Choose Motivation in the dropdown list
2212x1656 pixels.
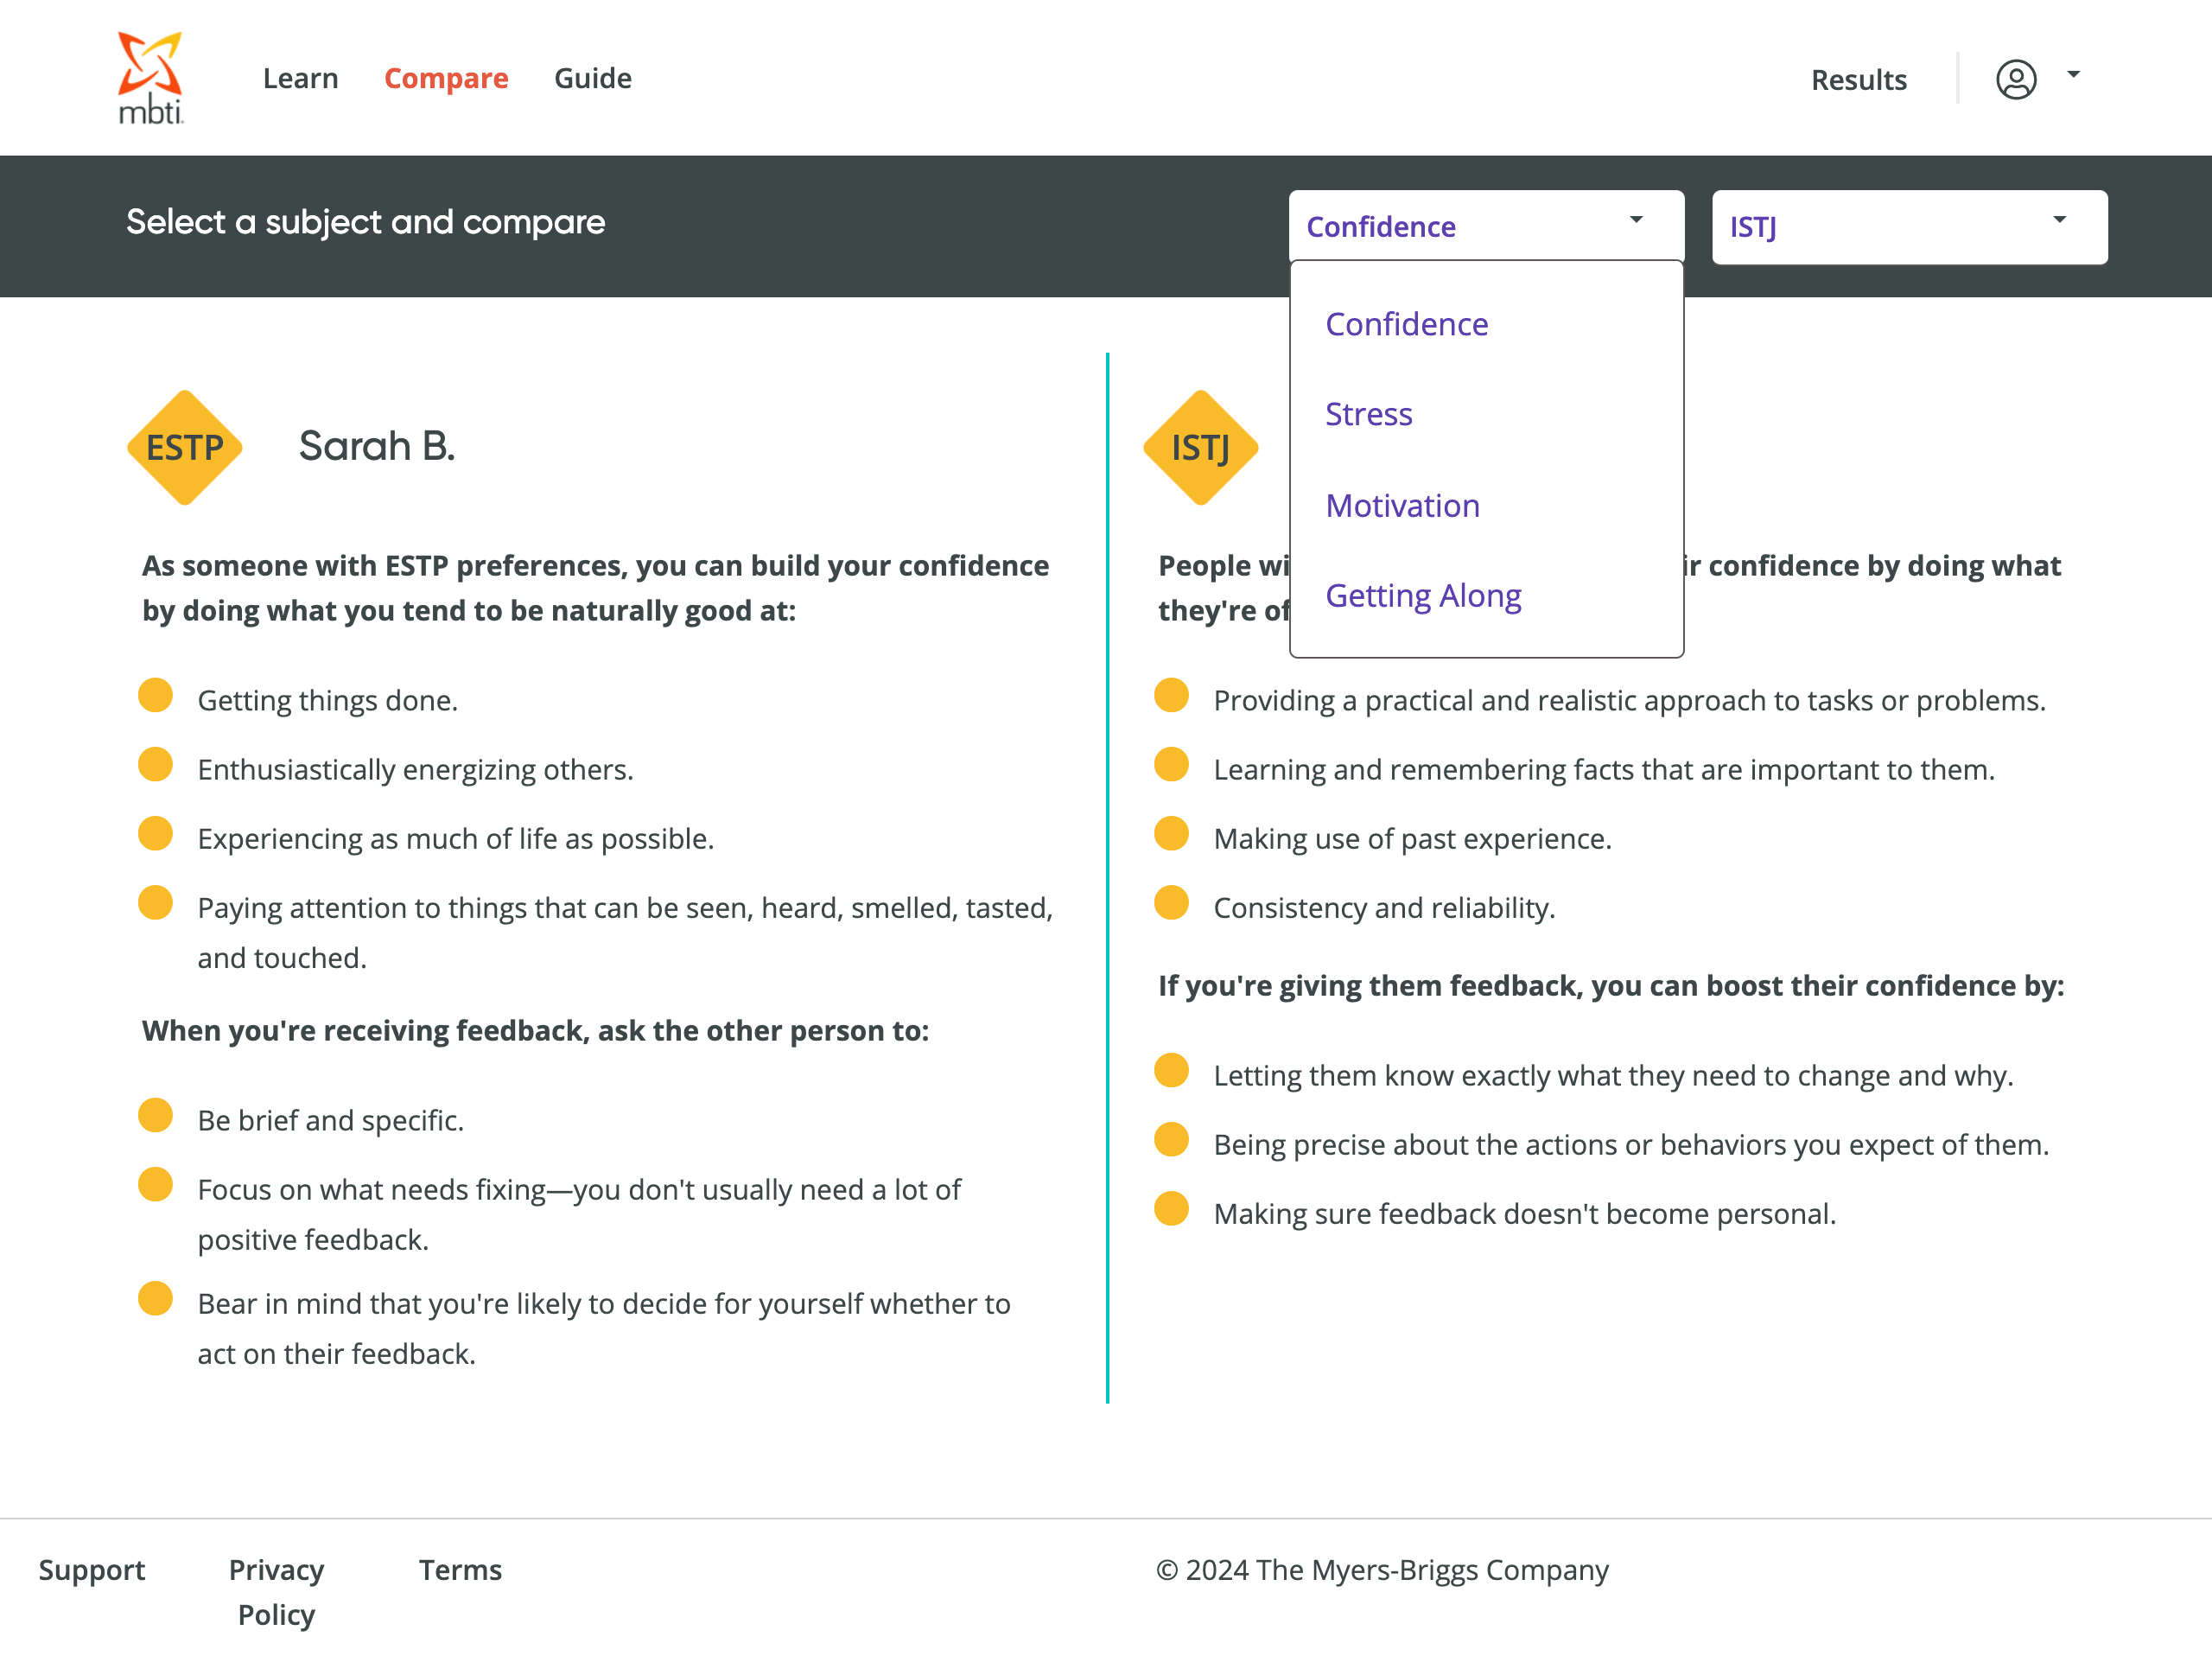point(1402,506)
